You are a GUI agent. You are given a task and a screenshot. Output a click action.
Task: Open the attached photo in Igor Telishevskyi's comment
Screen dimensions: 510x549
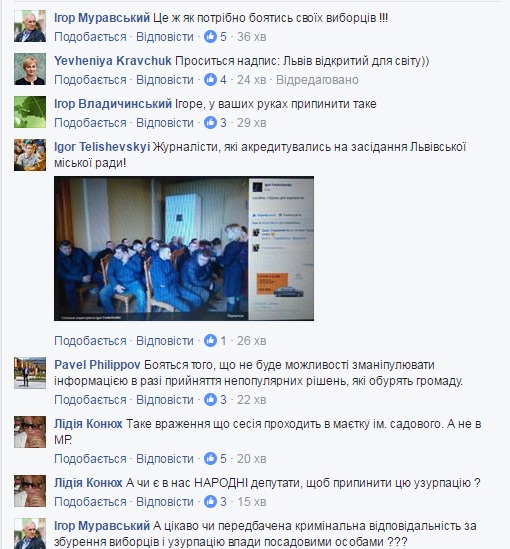pos(184,248)
